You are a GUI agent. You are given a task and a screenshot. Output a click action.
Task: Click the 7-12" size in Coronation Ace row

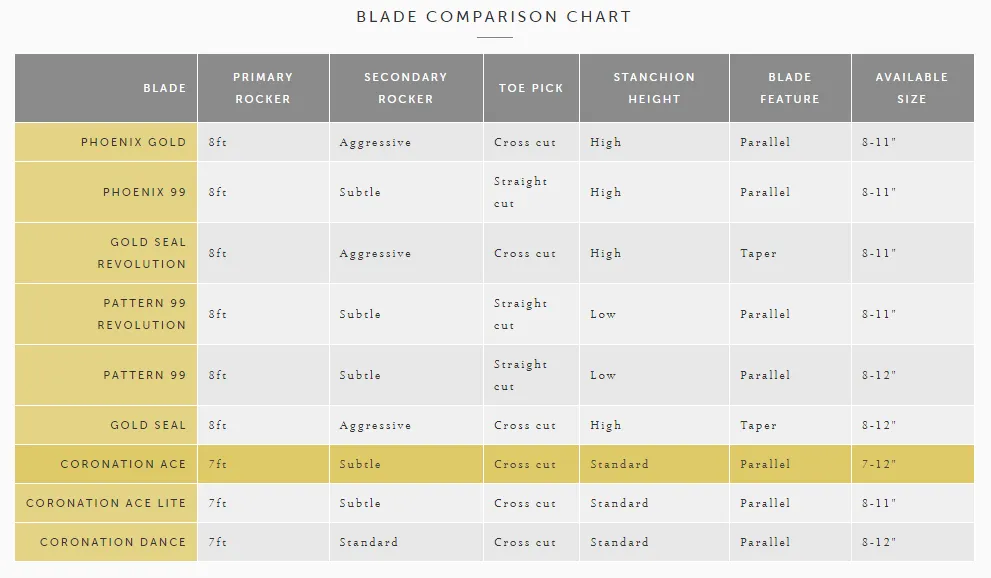[879, 464]
